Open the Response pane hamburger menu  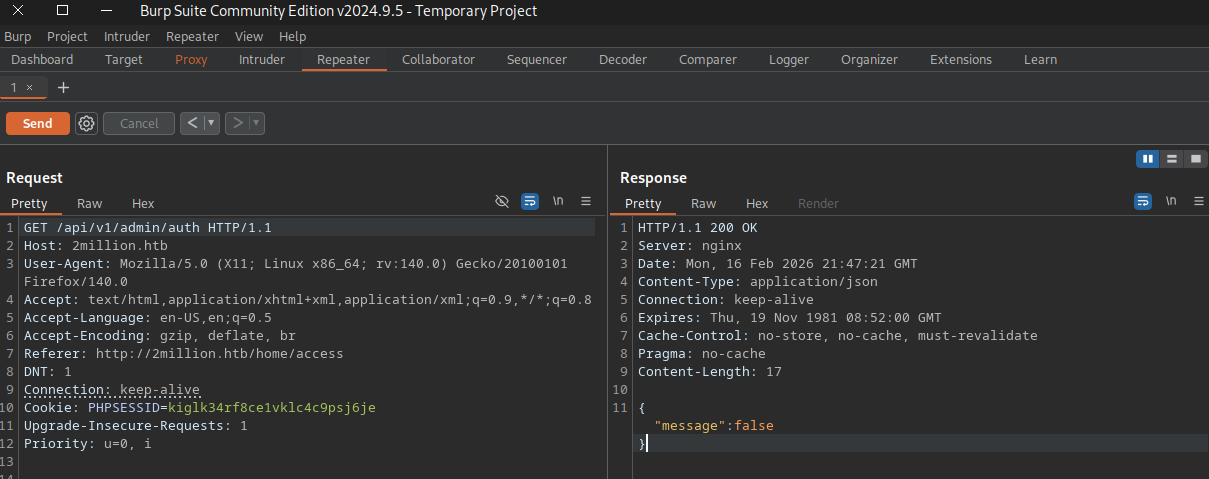click(1198, 201)
